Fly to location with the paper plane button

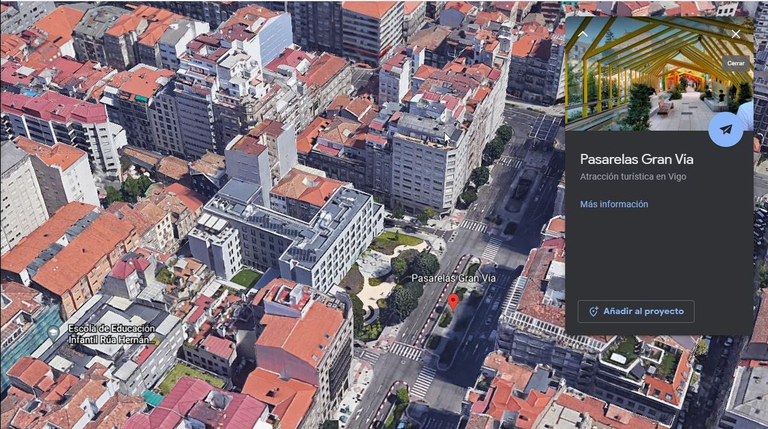[x=725, y=129]
